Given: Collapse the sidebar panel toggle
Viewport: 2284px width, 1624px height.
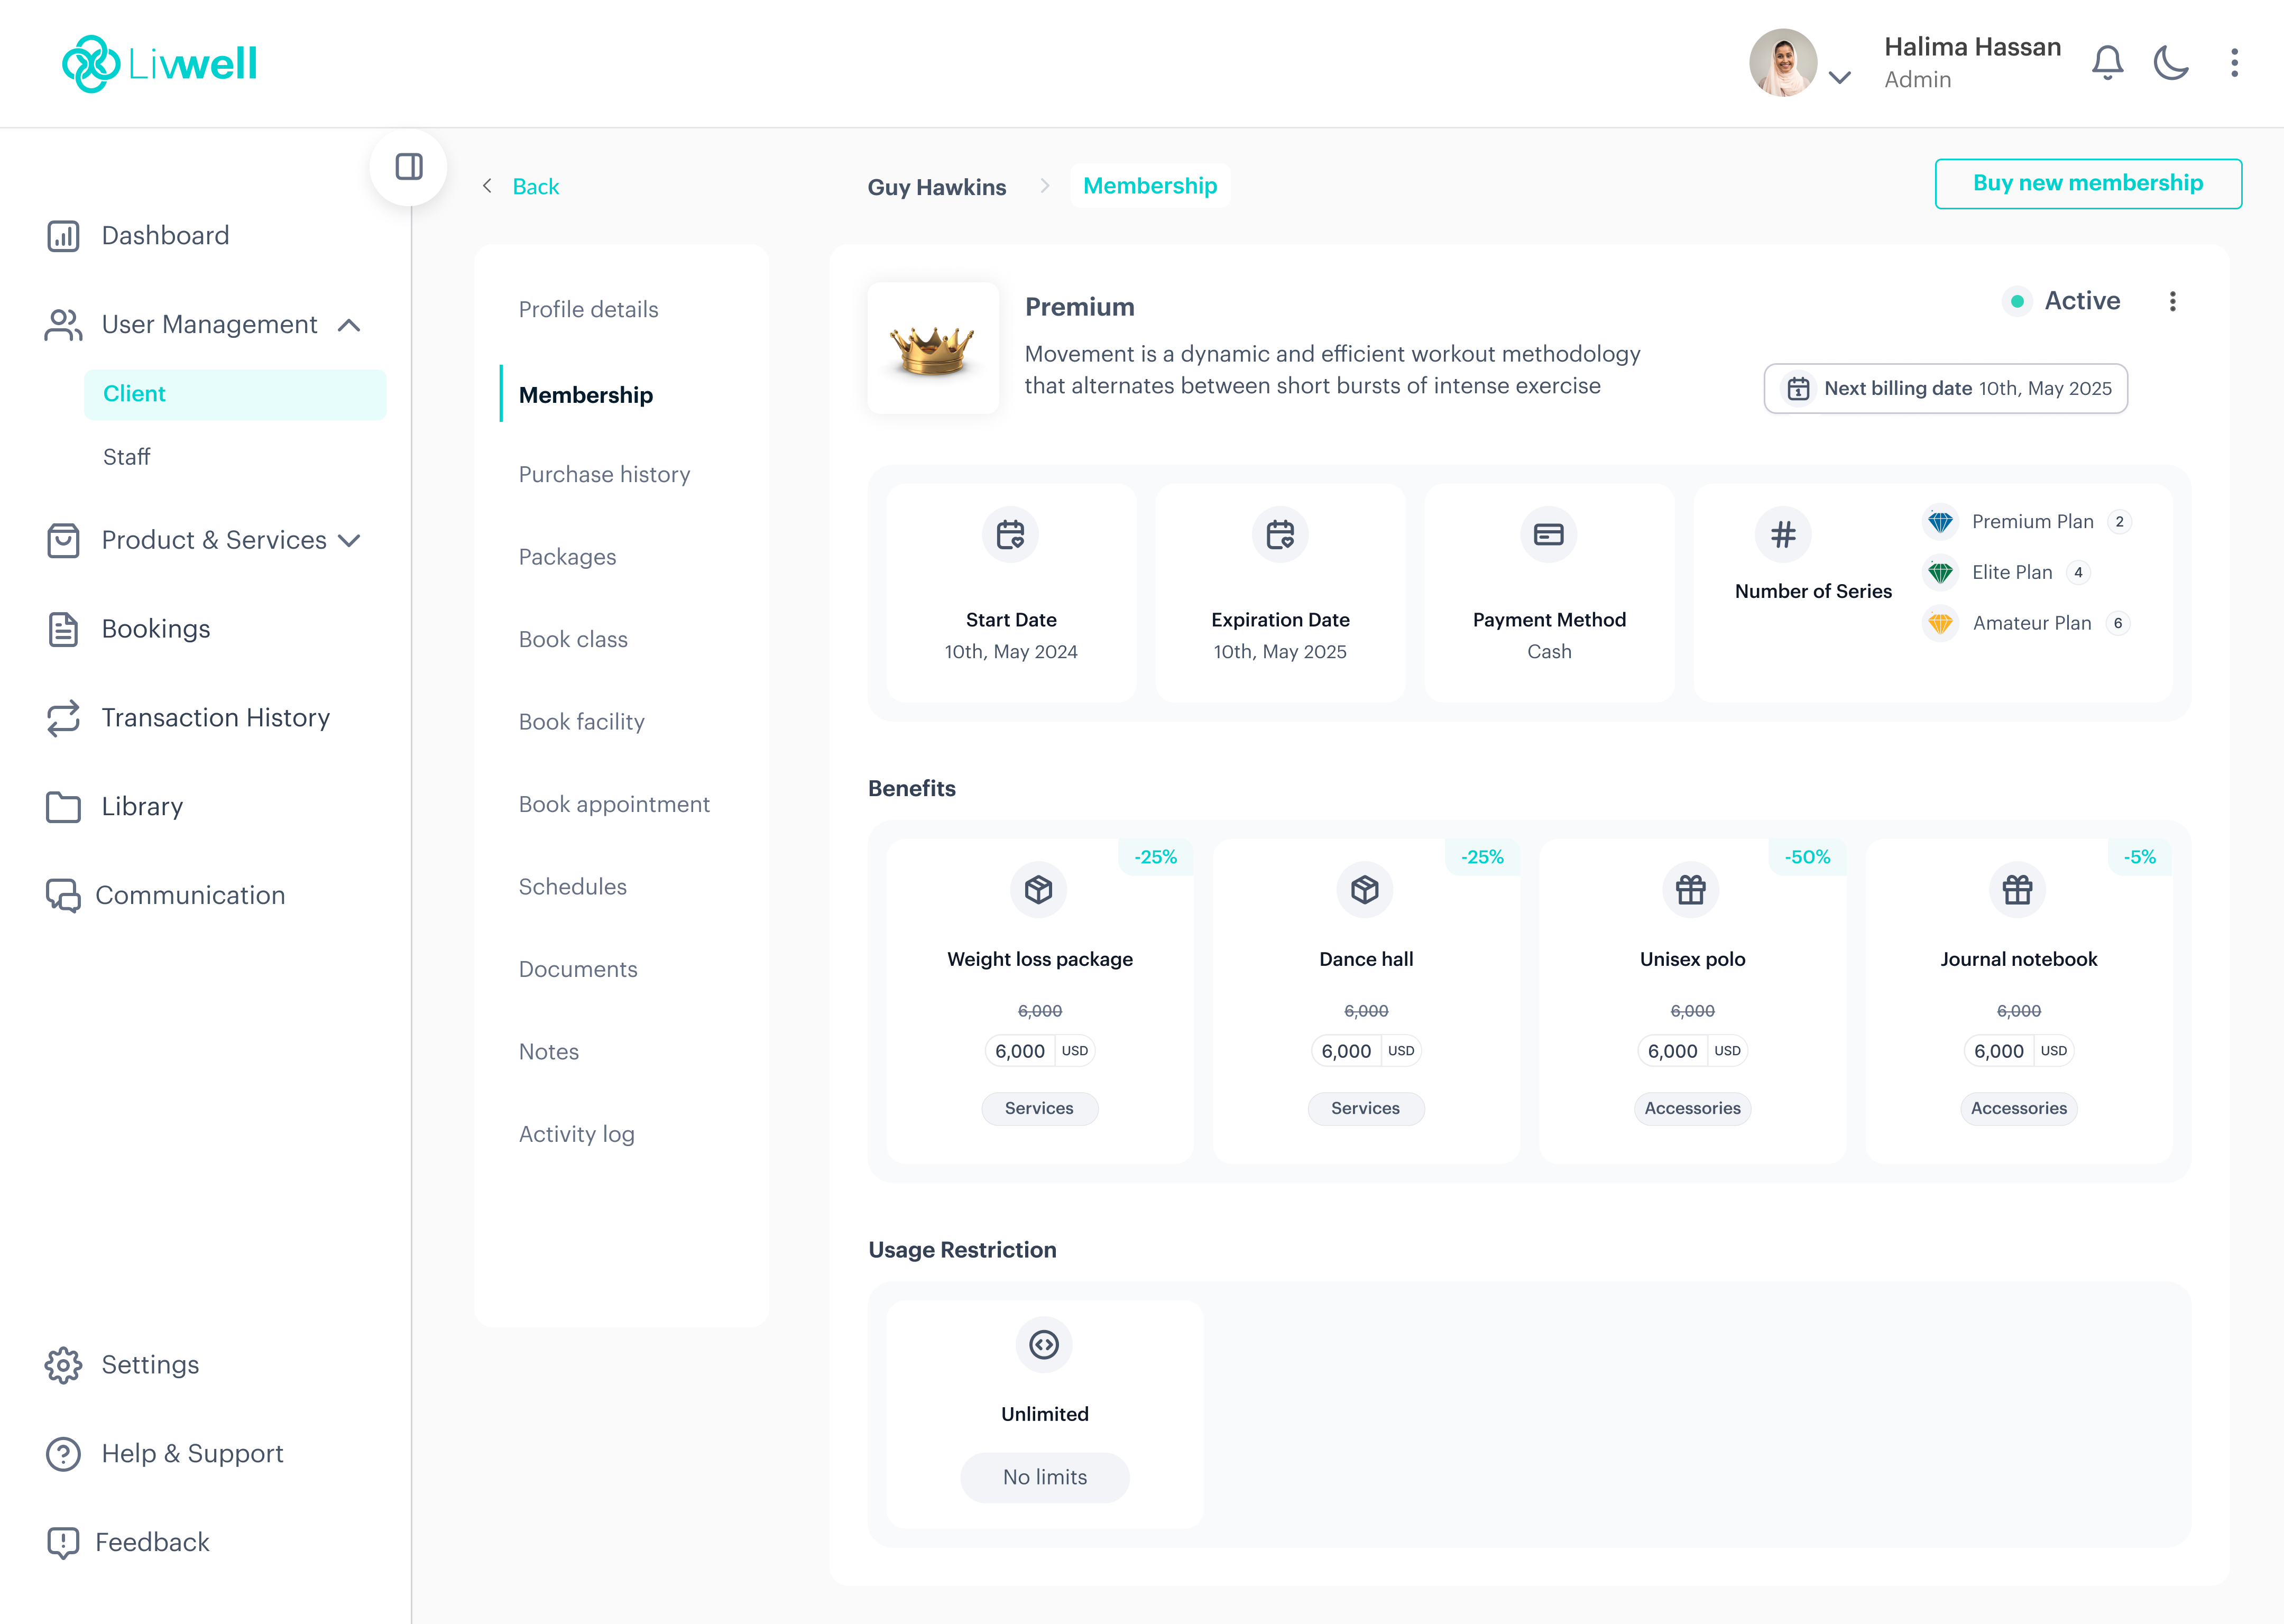Looking at the screenshot, I should pyautogui.click(x=409, y=166).
